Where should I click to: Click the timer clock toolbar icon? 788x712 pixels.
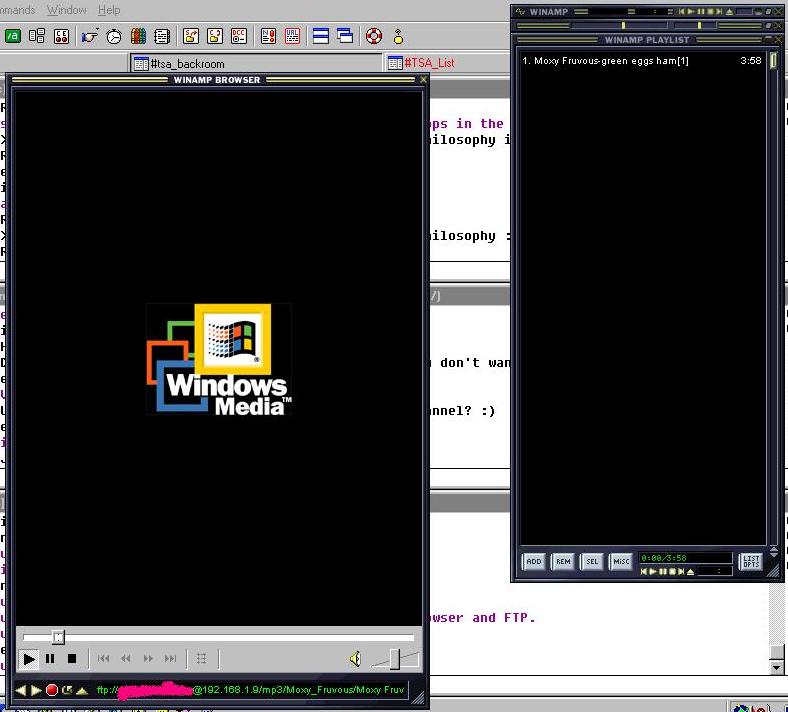[114, 36]
